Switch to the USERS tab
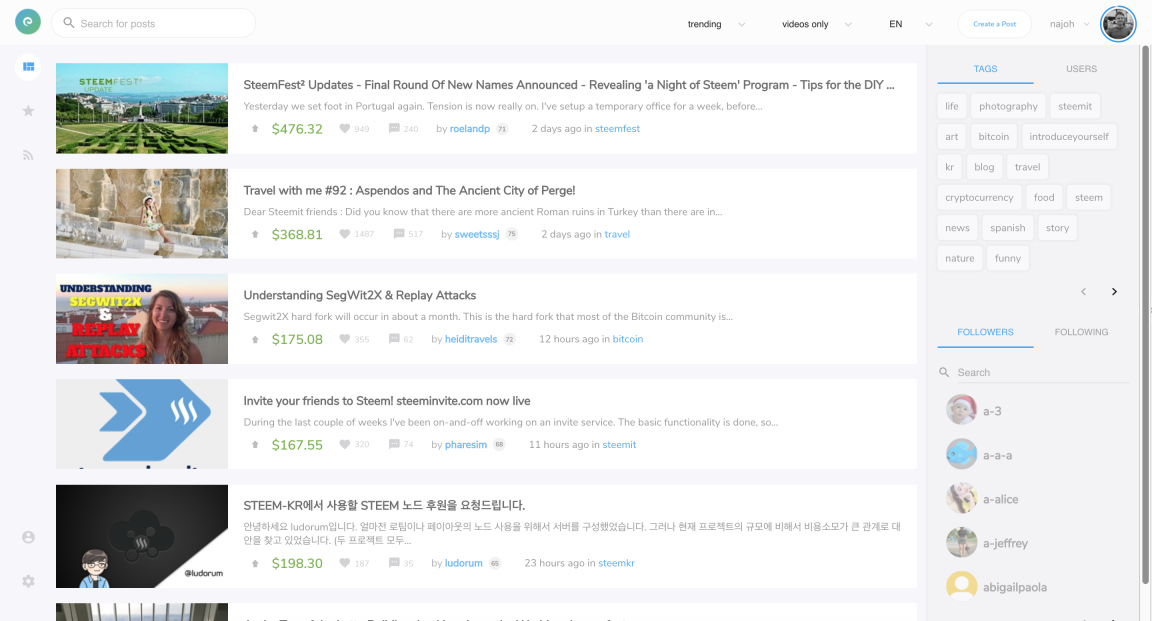 click(1081, 69)
